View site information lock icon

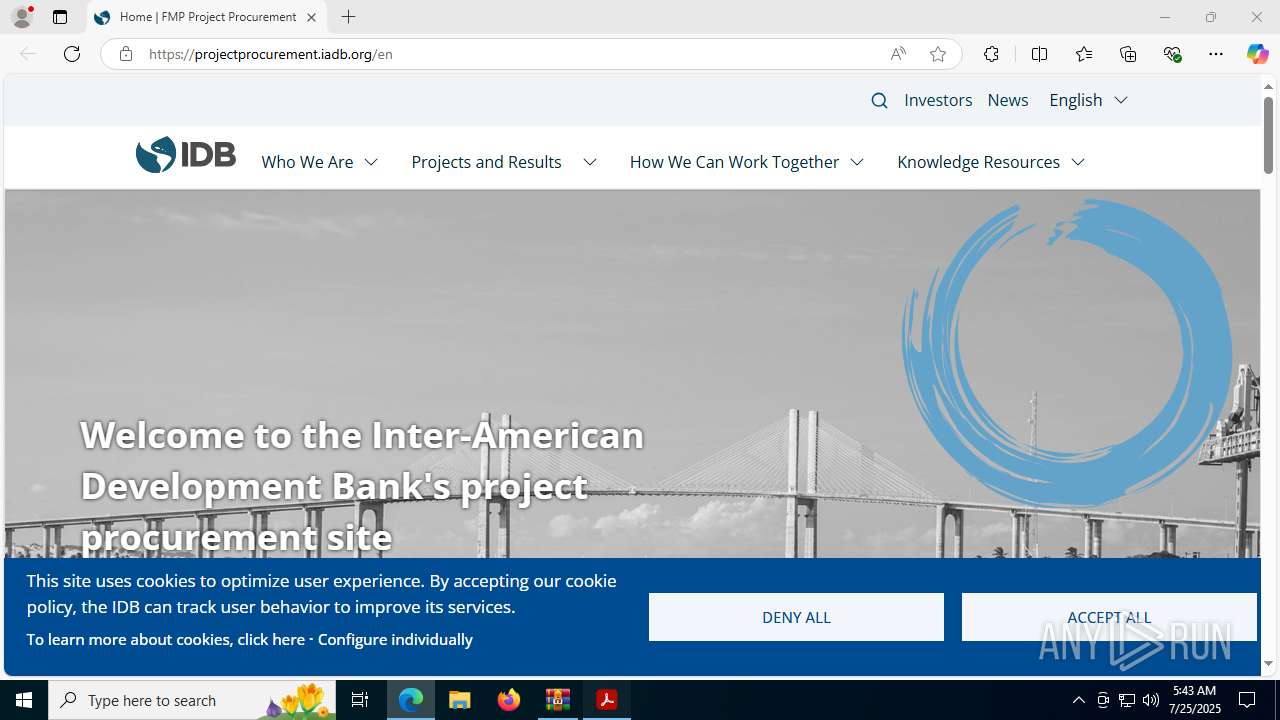(126, 54)
